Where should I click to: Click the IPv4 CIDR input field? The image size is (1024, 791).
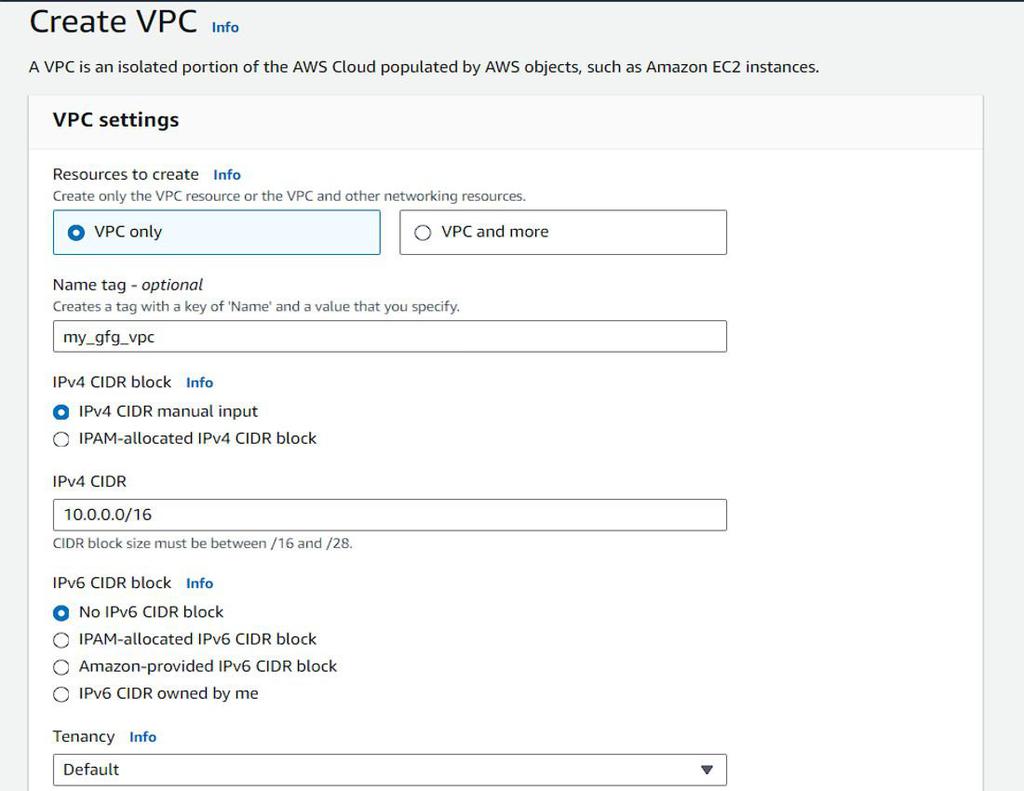(x=389, y=515)
